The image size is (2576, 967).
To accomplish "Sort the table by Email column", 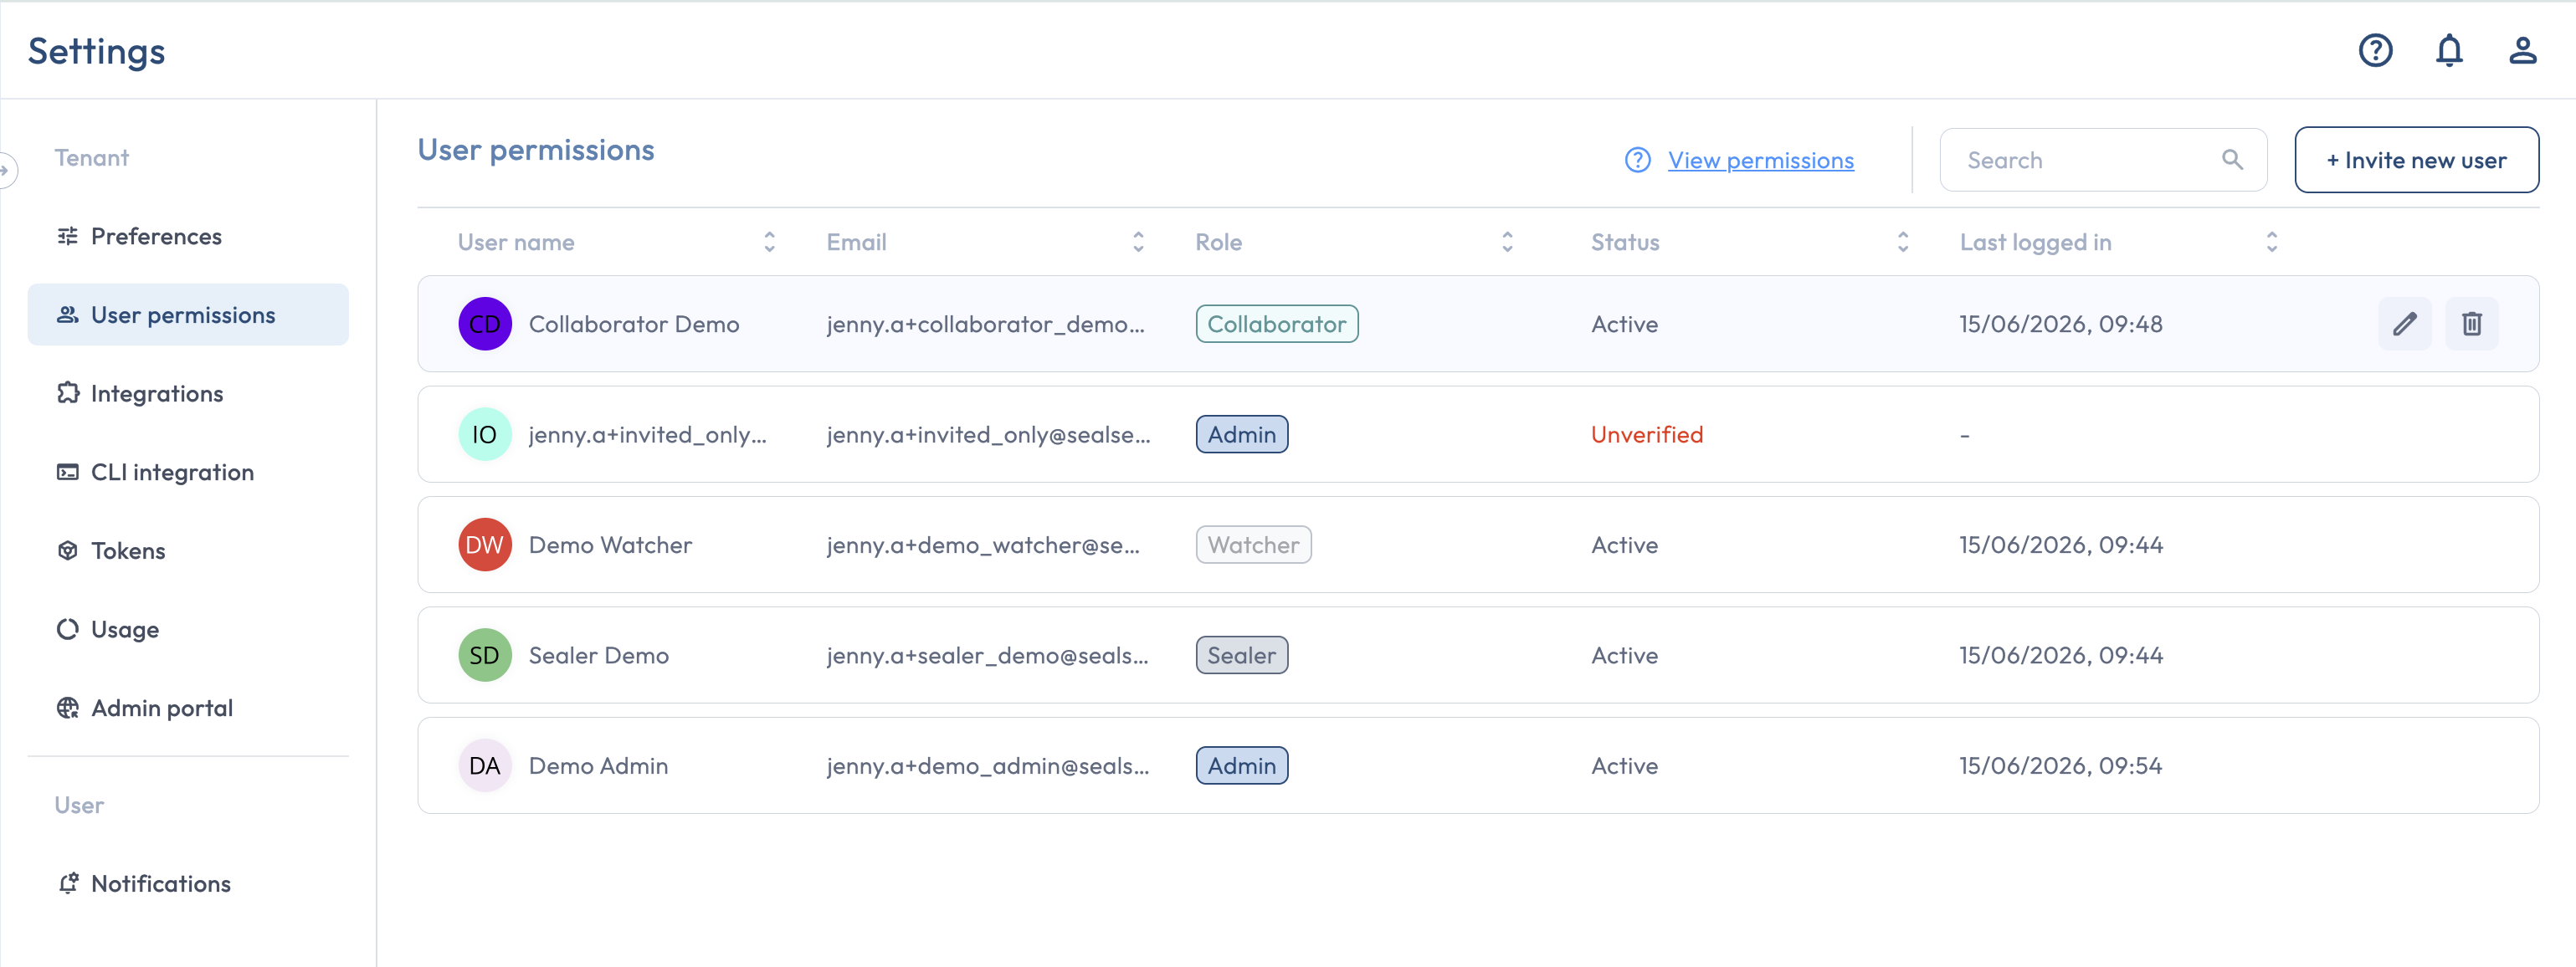I will [1138, 242].
